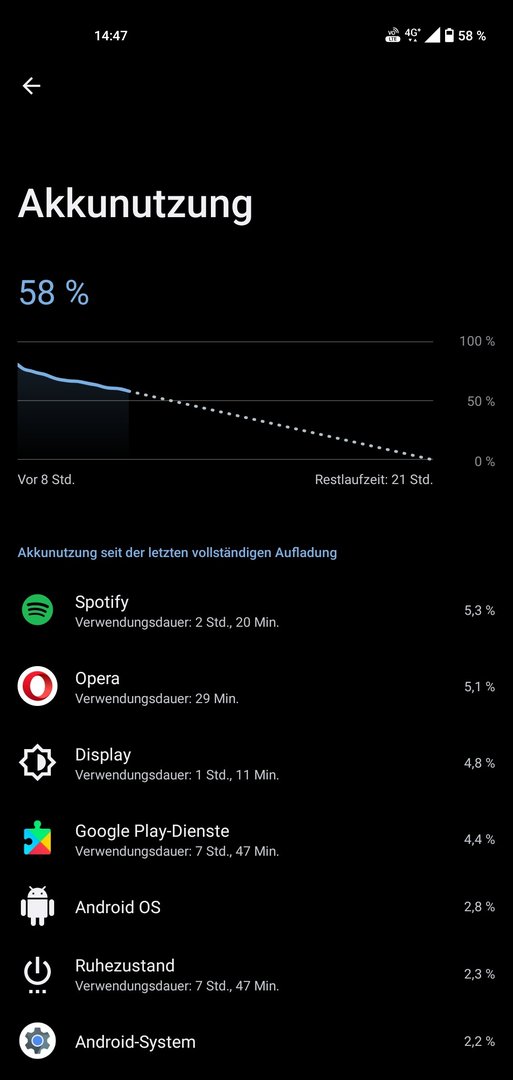Tap the Google Play-Dienste puzzle icon
This screenshot has height=1080, width=513.
click(37, 839)
